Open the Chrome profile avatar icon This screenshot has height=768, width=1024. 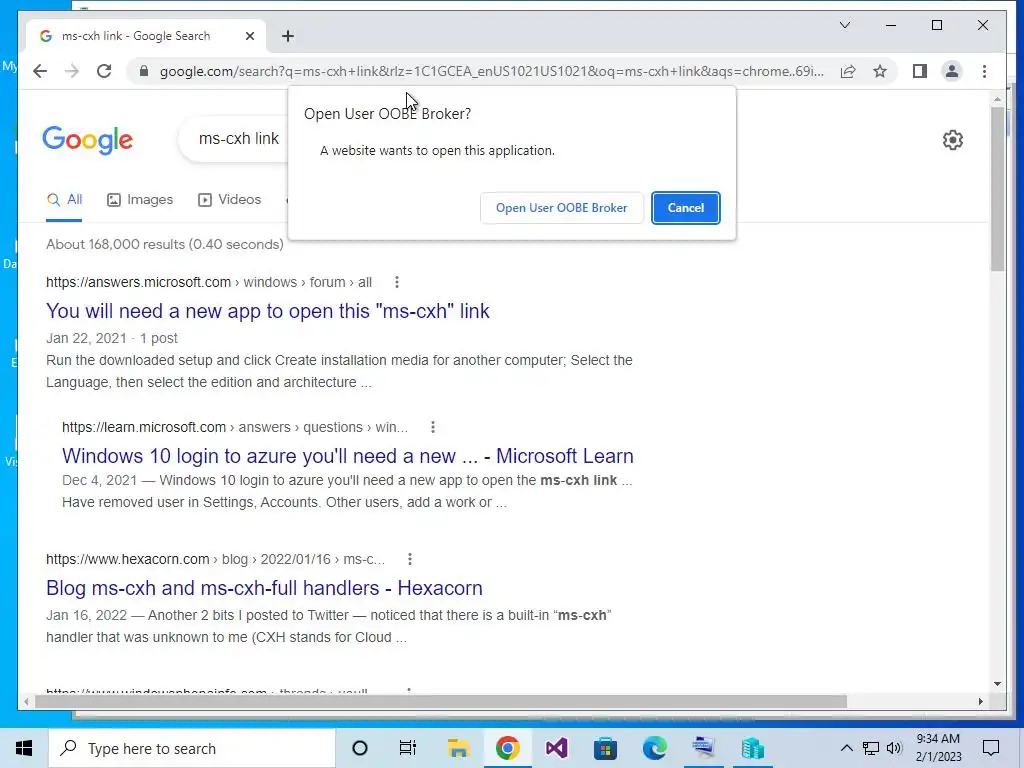[x=952, y=71]
